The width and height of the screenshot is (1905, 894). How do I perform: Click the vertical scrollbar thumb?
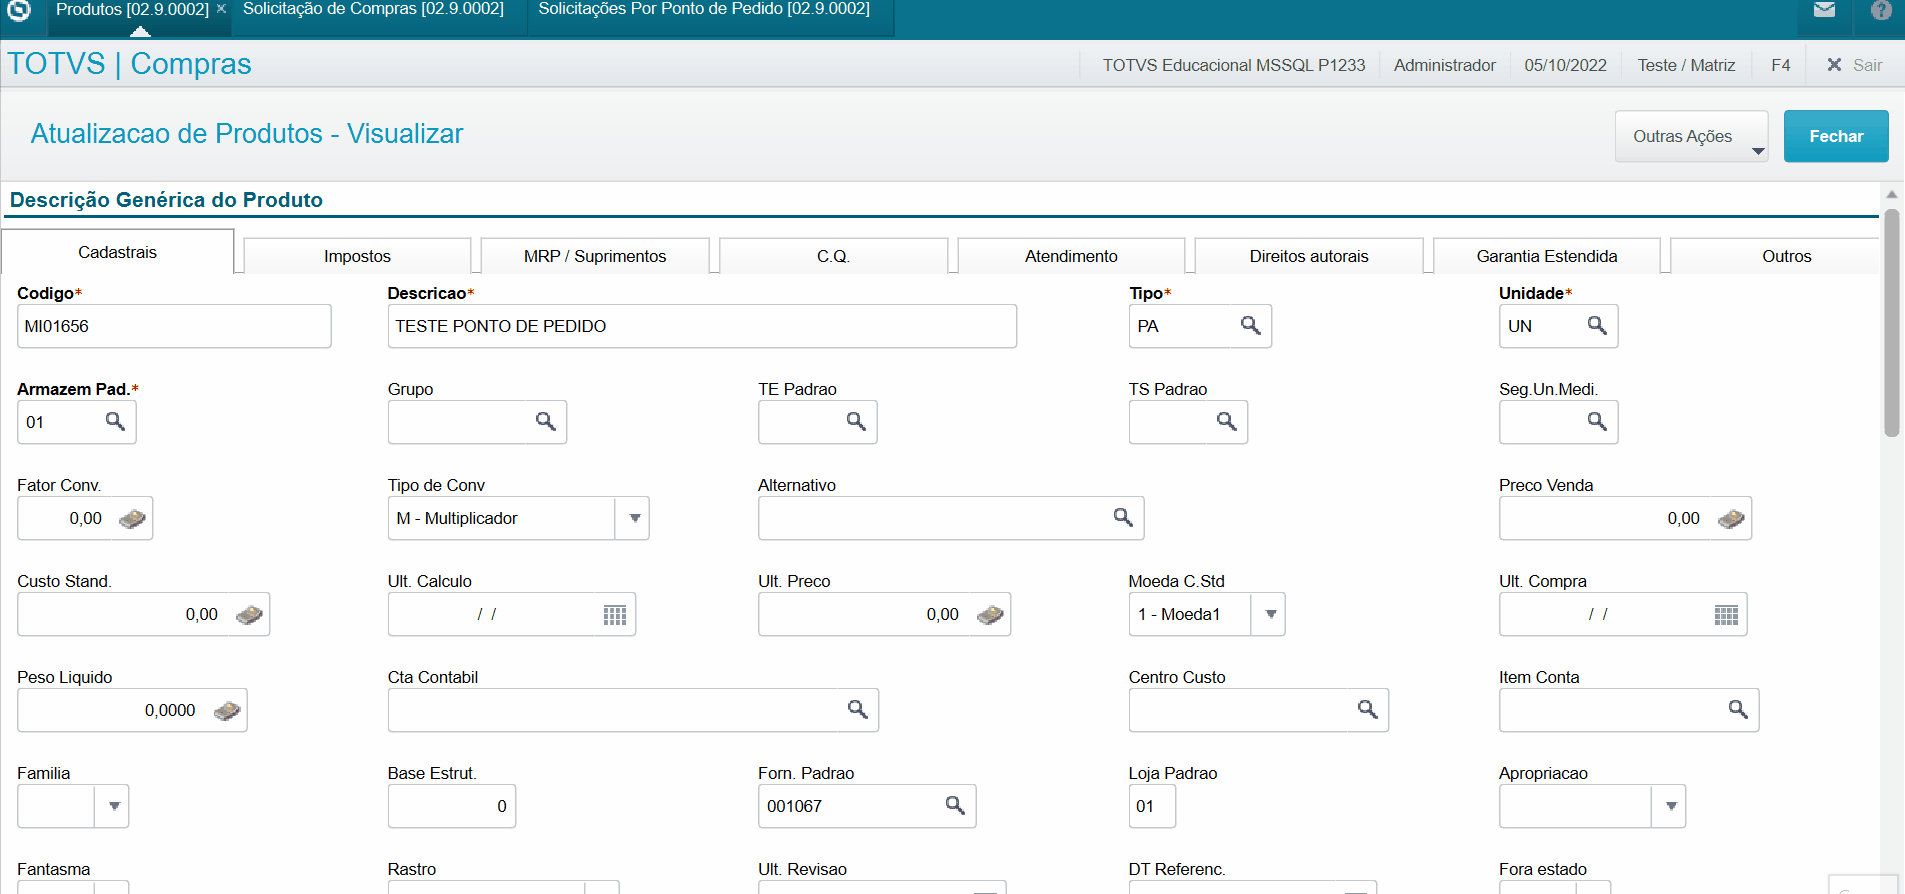point(1891,322)
